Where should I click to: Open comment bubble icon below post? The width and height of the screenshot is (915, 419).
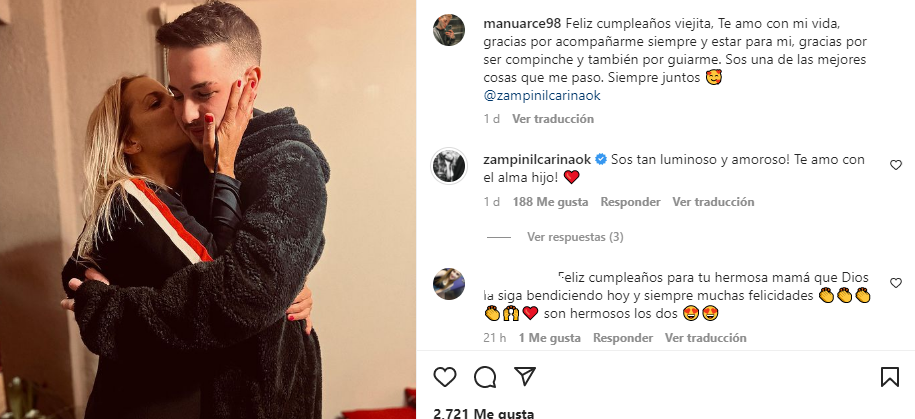[x=485, y=377]
